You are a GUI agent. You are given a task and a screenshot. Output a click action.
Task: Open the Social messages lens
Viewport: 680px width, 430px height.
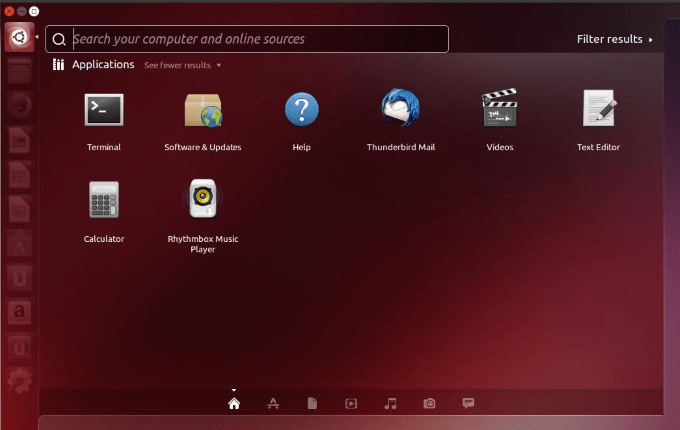tap(468, 404)
